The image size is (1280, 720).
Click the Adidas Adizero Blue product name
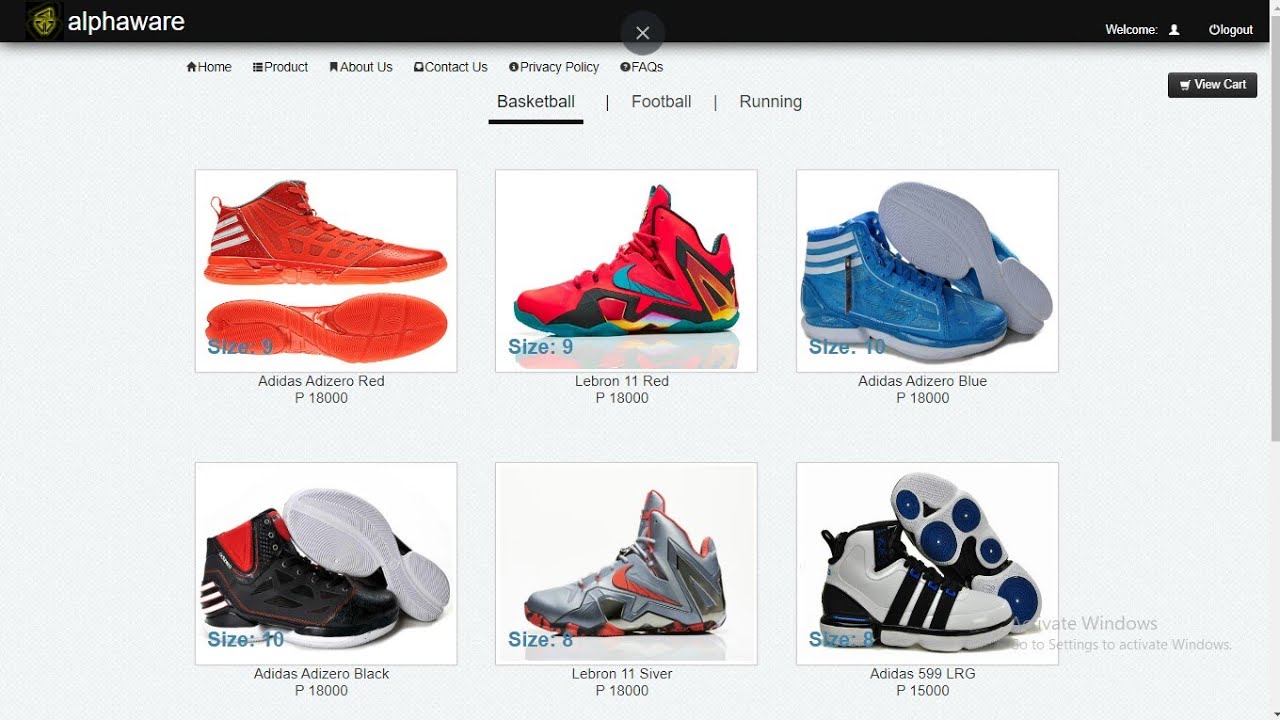click(922, 381)
